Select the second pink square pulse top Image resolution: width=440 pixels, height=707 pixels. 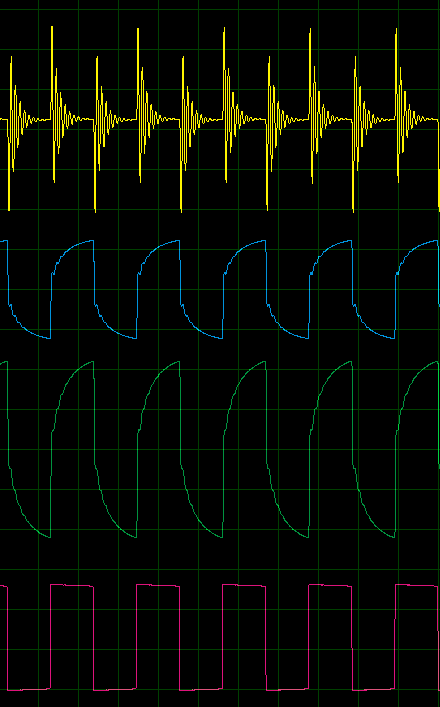[x=158, y=585]
